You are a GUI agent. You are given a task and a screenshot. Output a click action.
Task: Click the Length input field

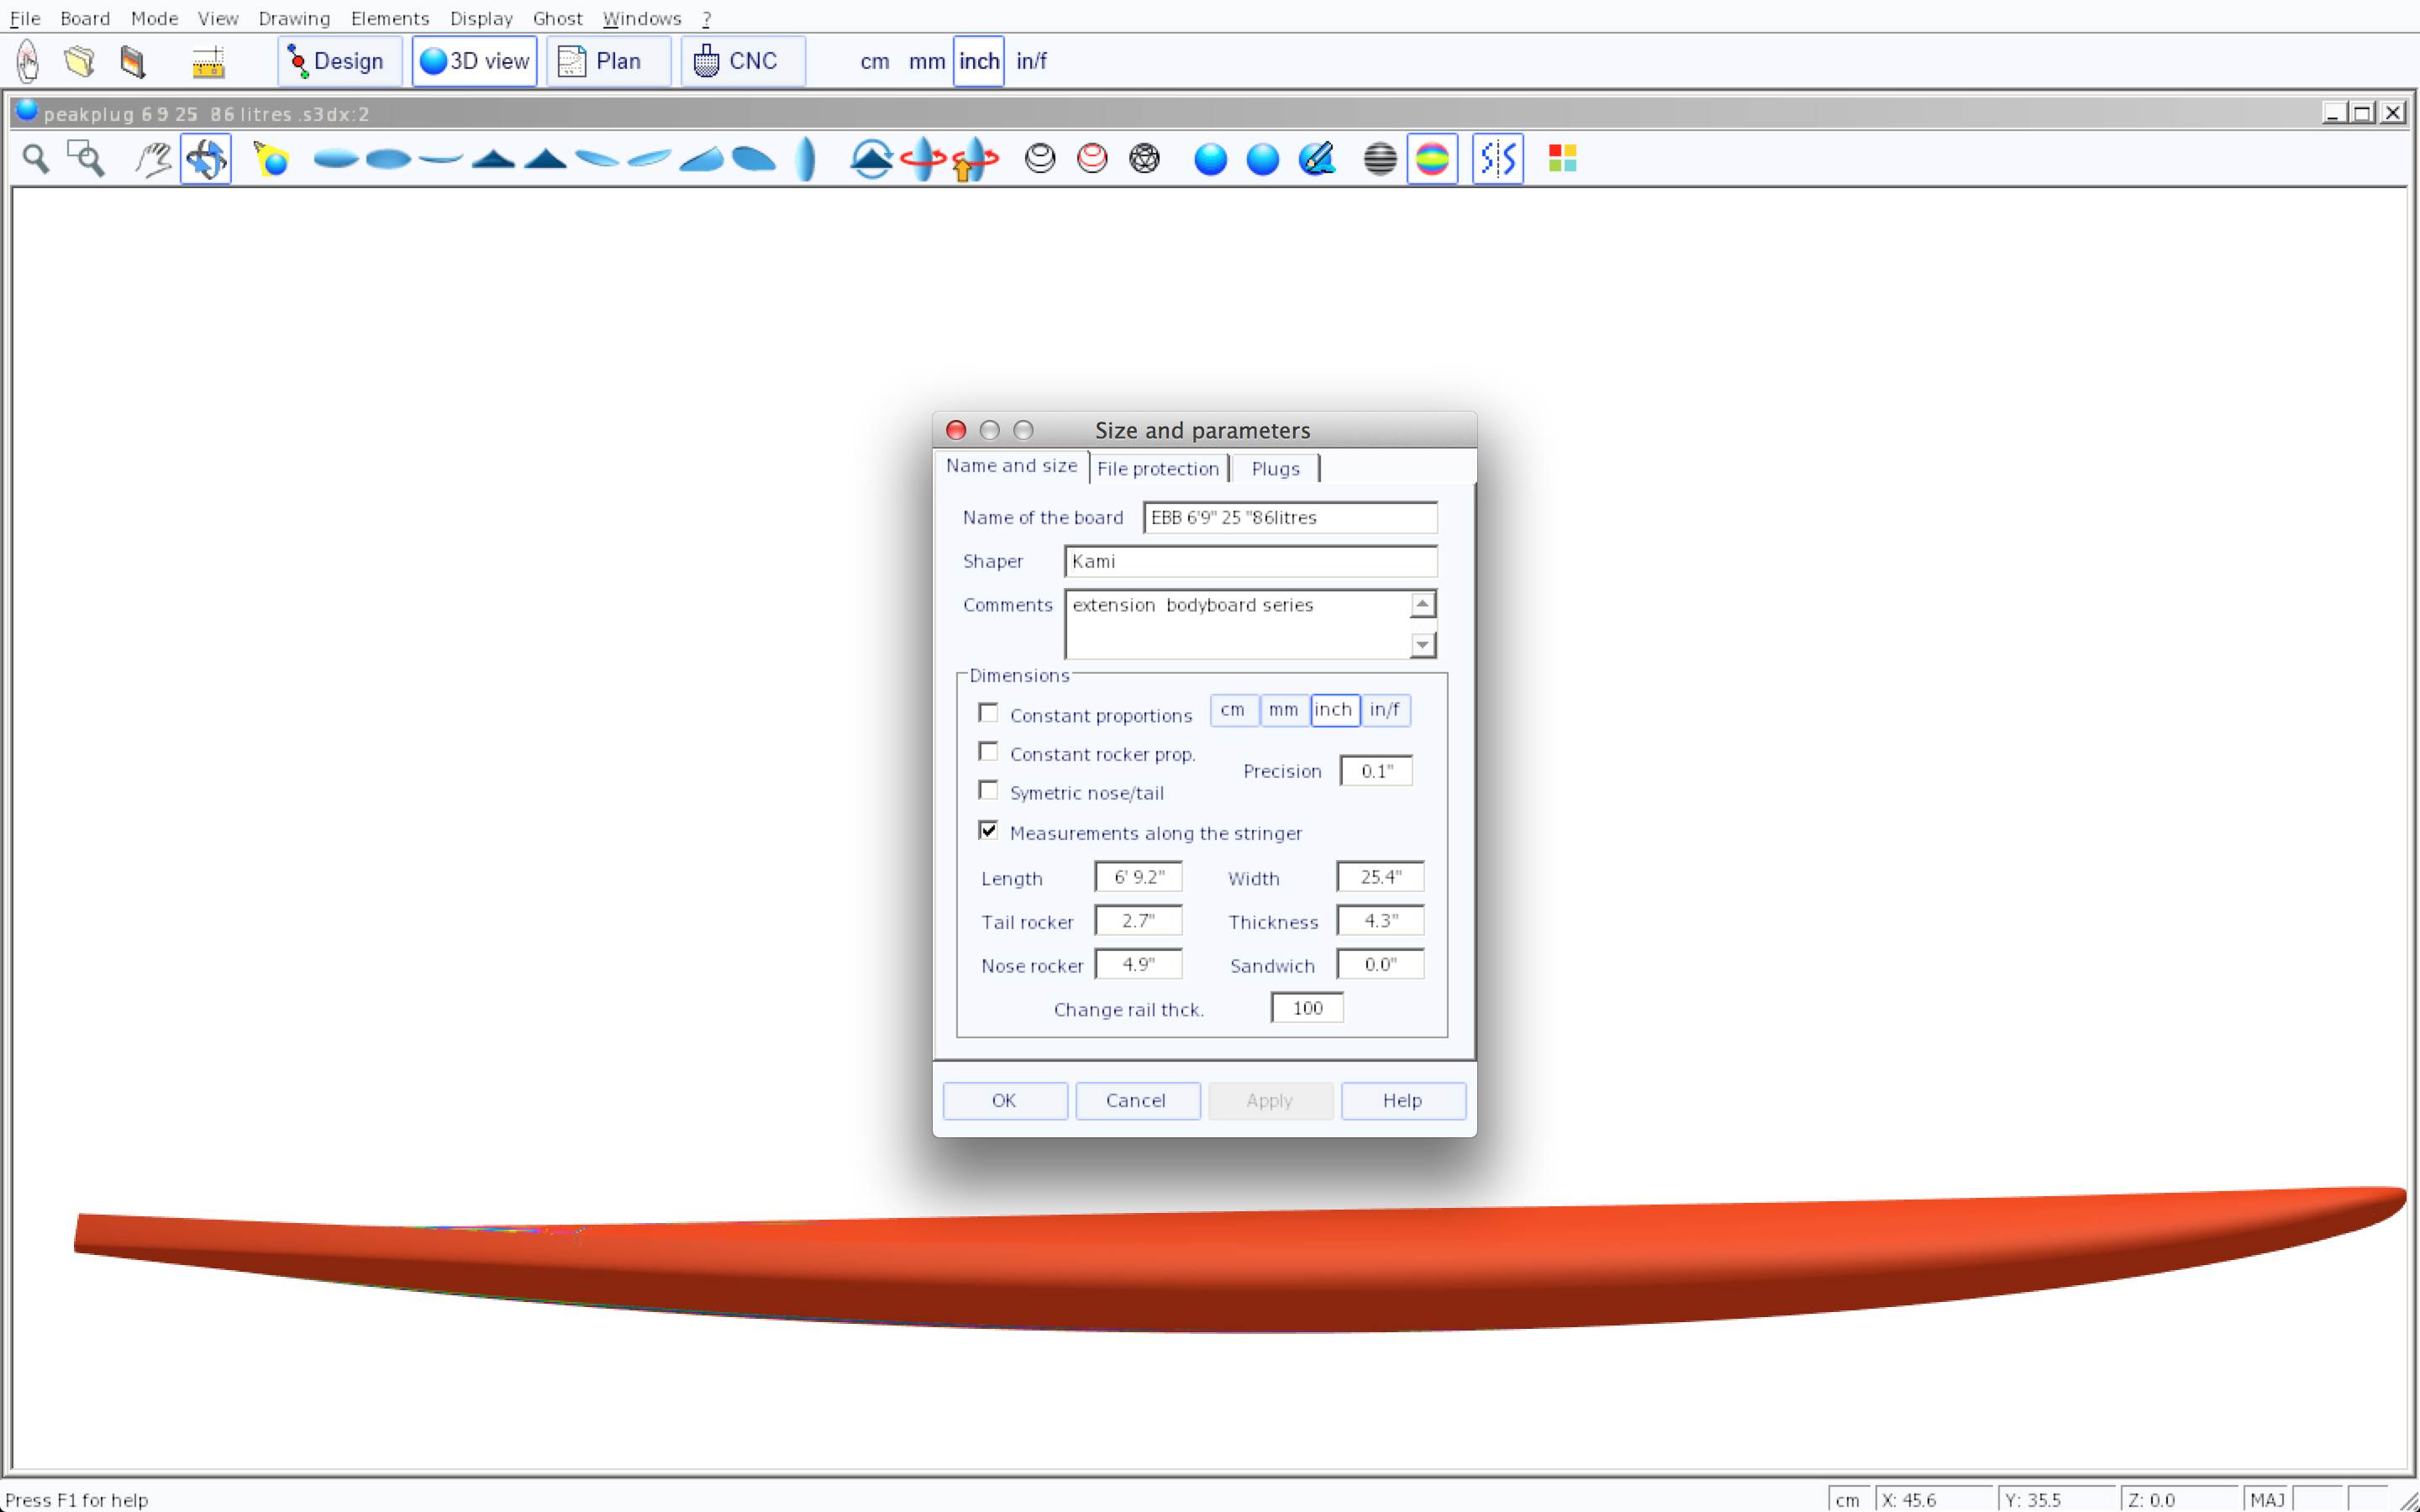click(1138, 877)
